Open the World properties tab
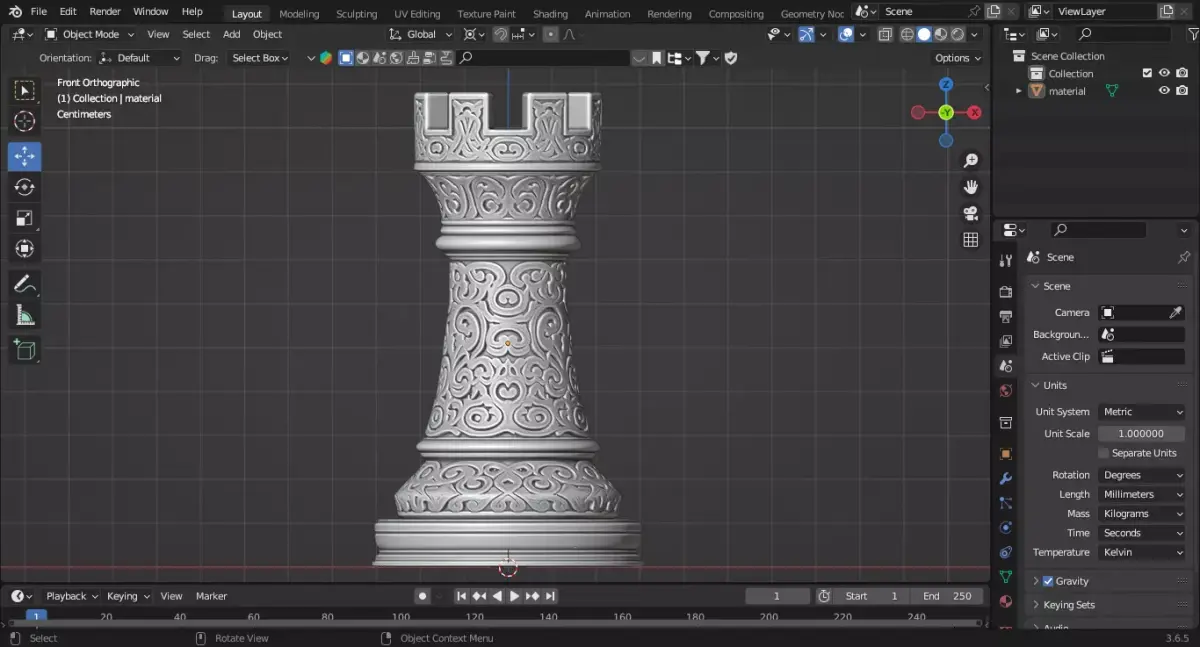Image resolution: width=1200 pixels, height=647 pixels. coord(1006,391)
